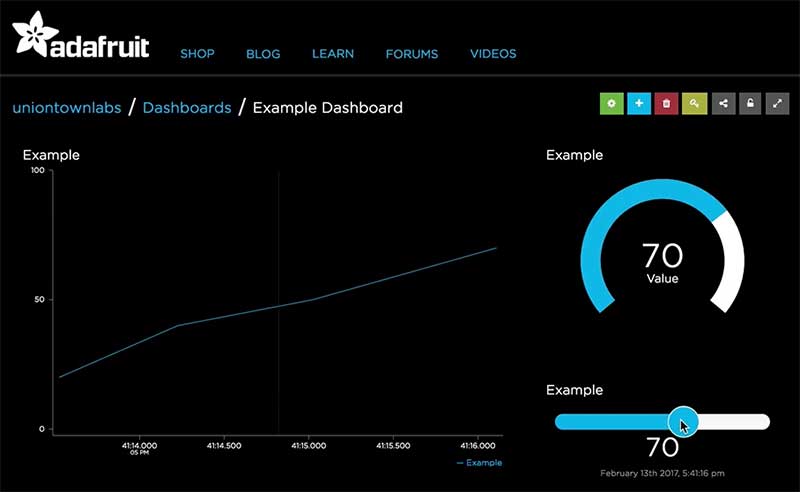
Task: Open the uniontownlabs breadcrumb link
Action: 66,107
